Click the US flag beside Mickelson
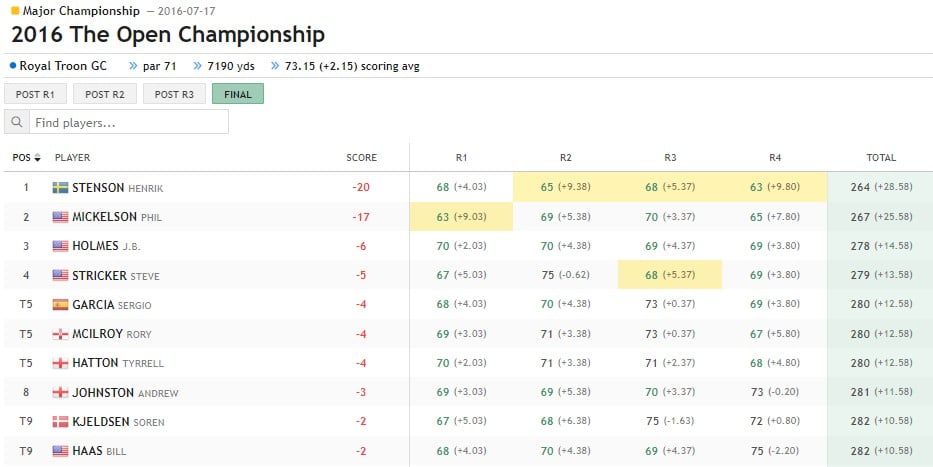933x467 pixels. pyautogui.click(x=60, y=217)
